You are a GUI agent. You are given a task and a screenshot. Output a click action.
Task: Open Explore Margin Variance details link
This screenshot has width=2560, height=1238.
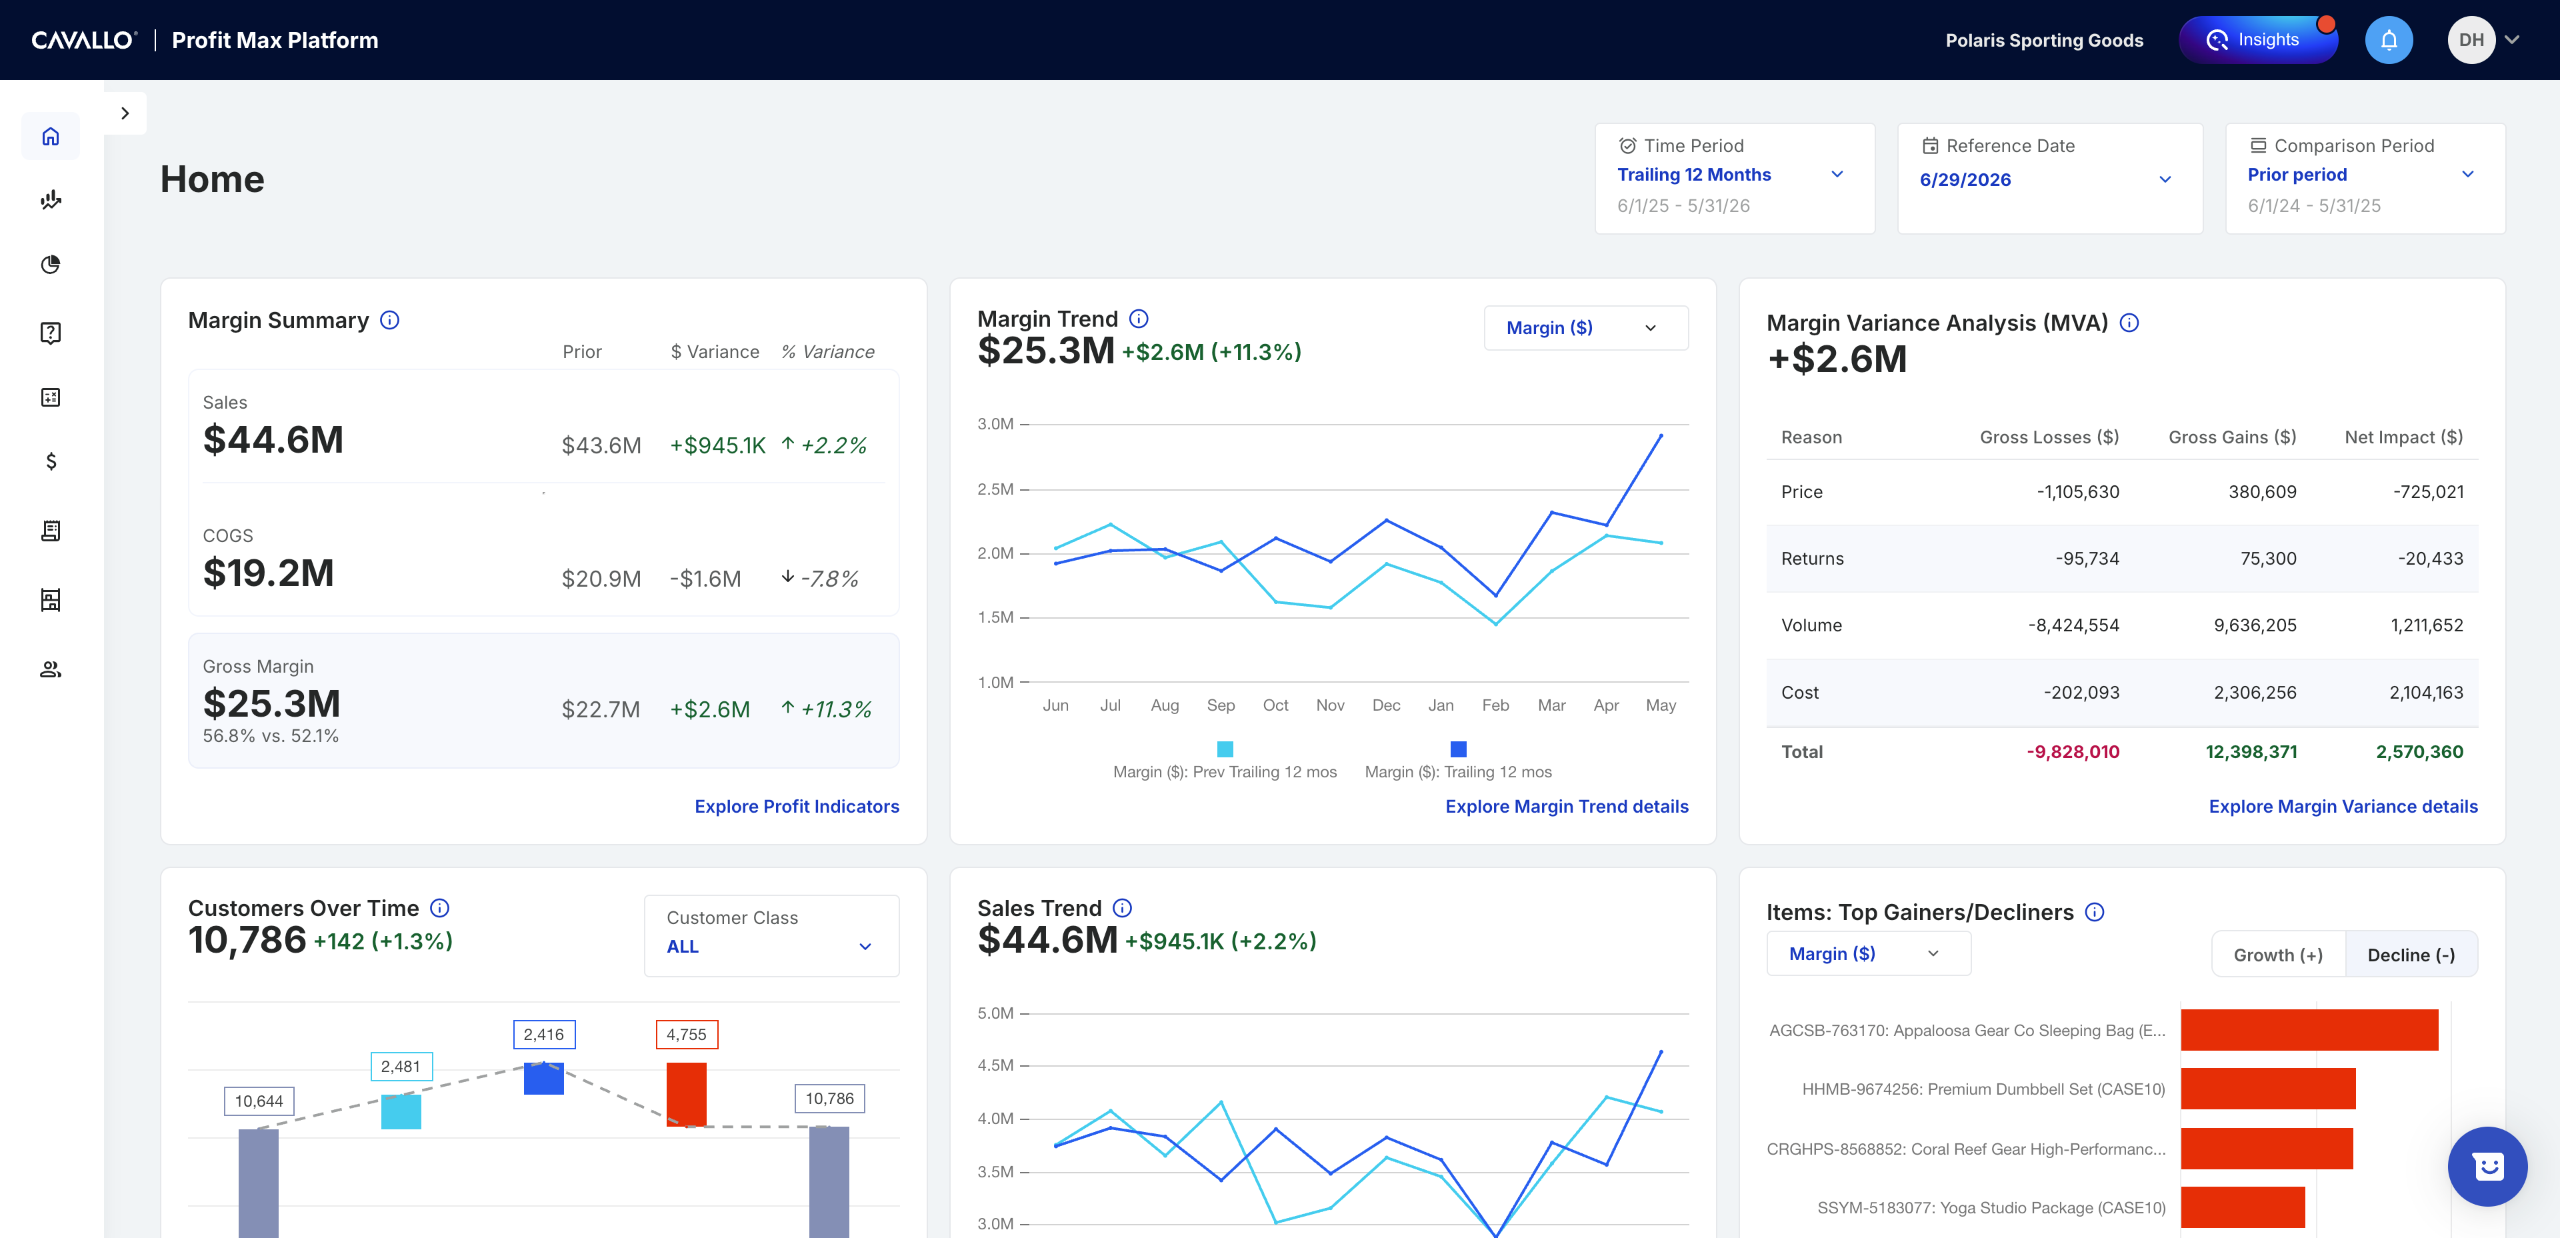(x=2343, y=806)
